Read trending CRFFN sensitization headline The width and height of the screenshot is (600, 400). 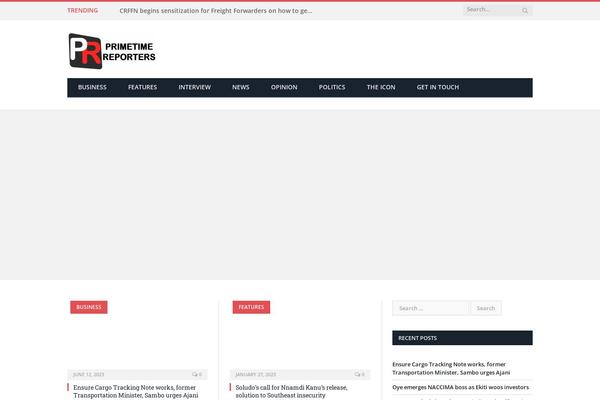click(216, 11)
